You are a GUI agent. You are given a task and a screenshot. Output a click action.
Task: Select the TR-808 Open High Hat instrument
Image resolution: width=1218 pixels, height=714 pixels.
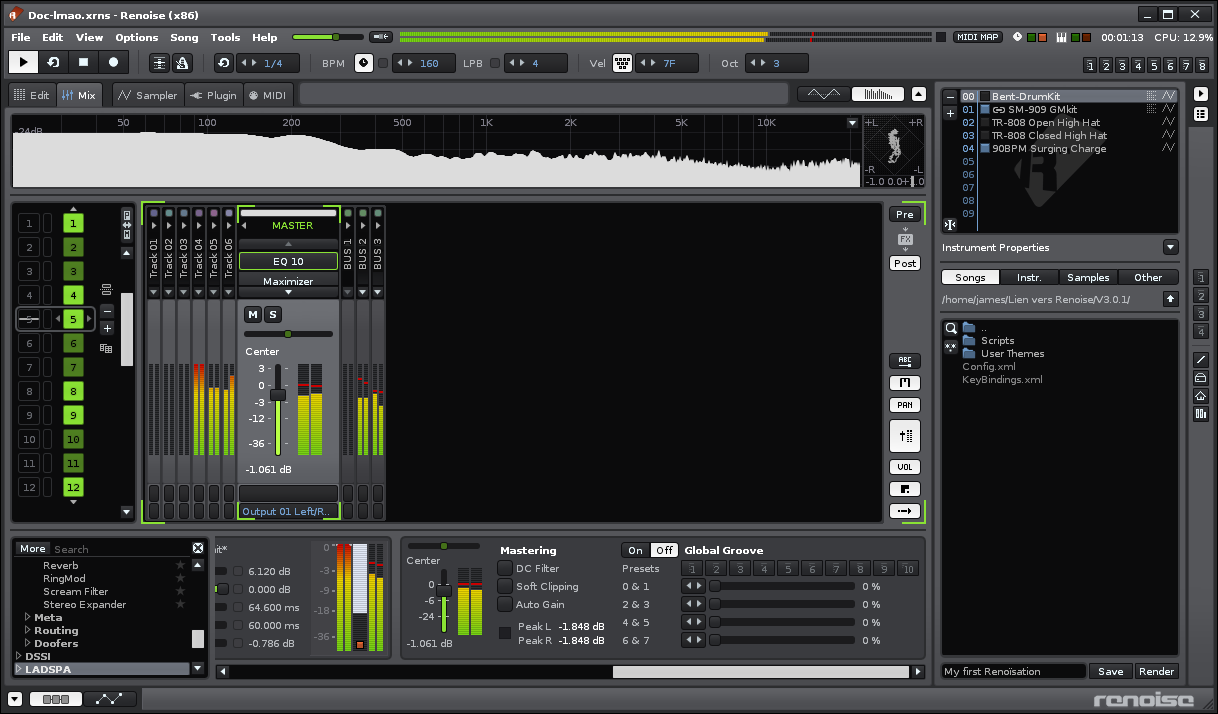(1045, 122)
